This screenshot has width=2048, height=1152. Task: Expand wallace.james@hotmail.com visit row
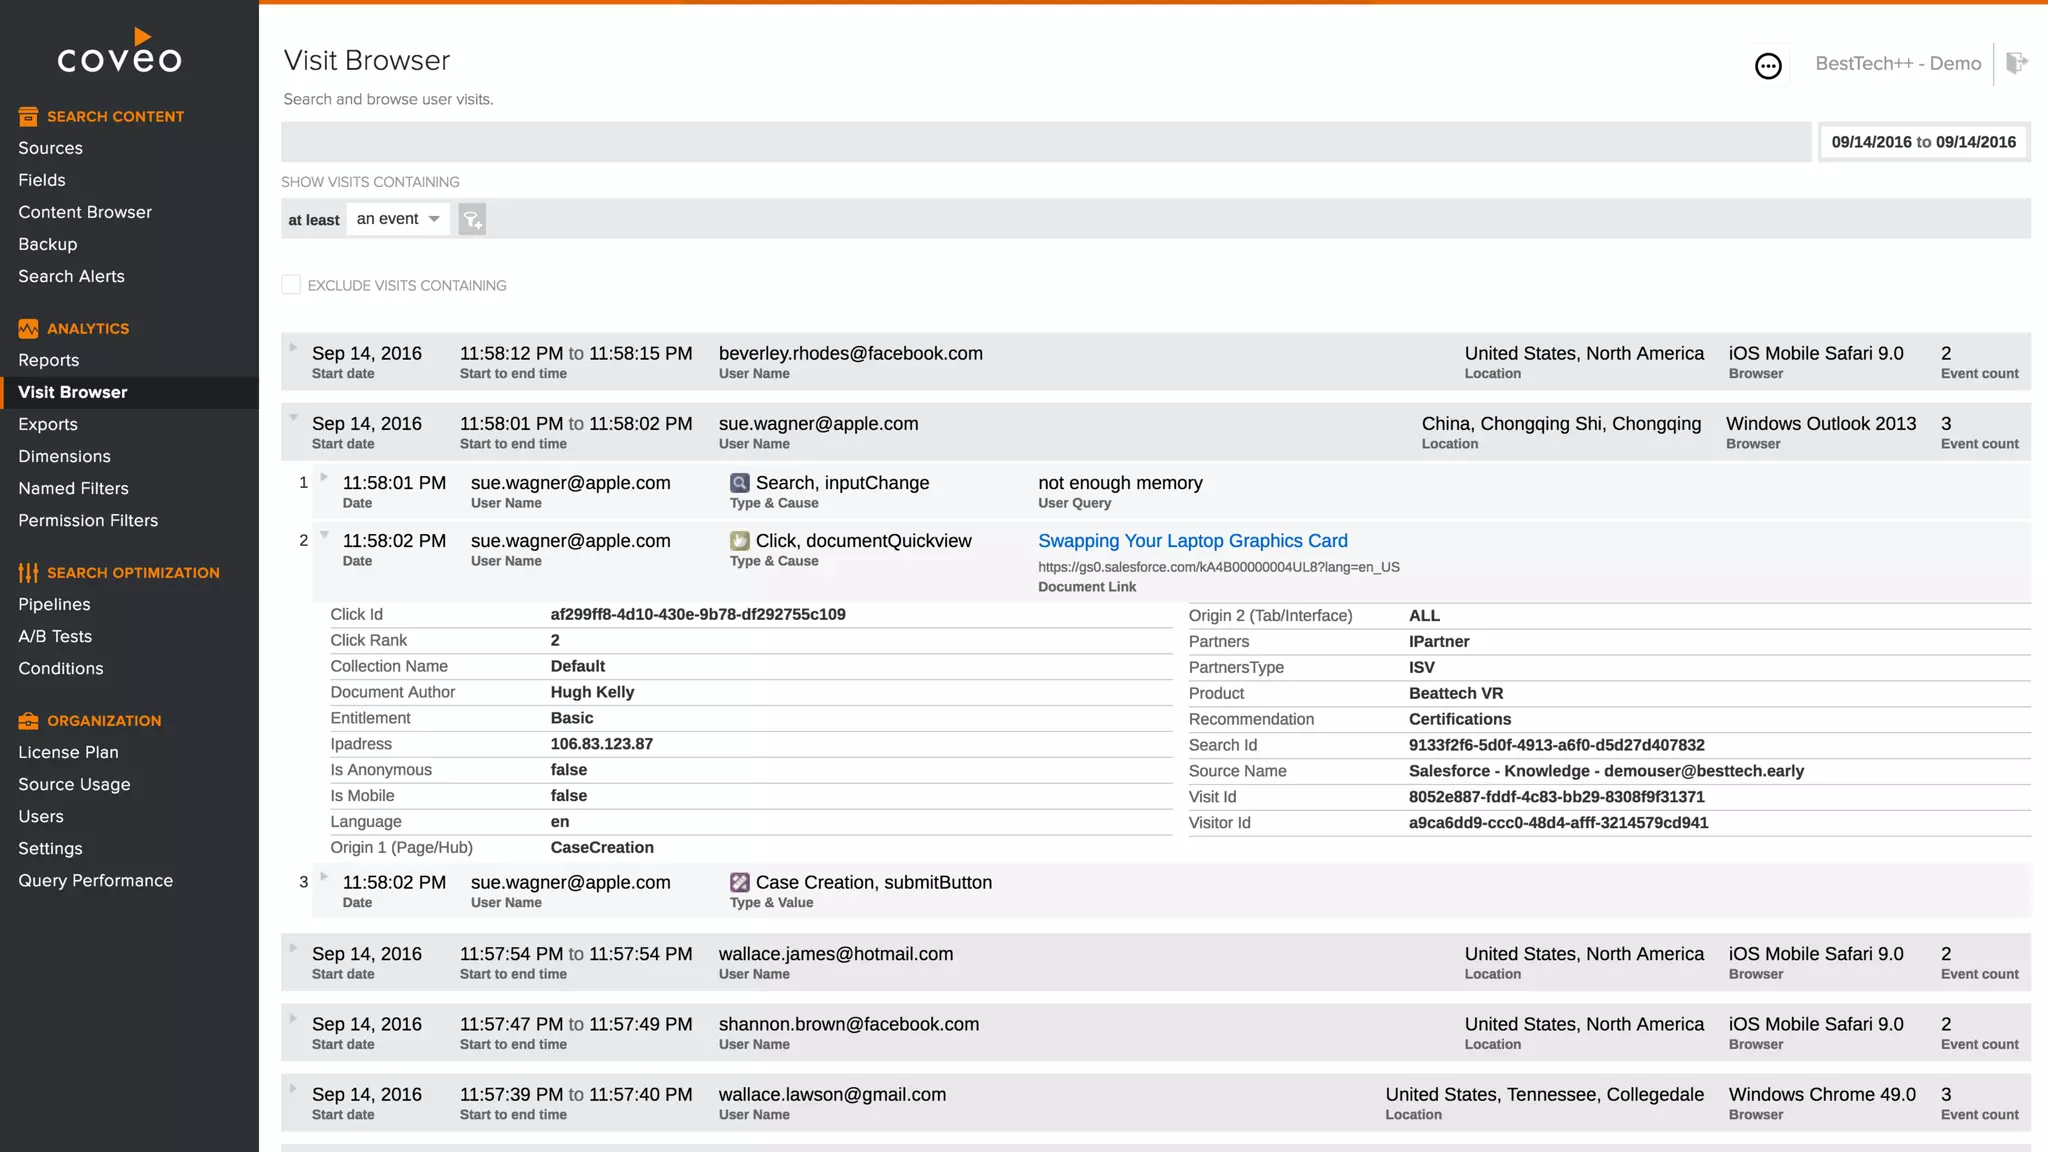coord(293,948)
